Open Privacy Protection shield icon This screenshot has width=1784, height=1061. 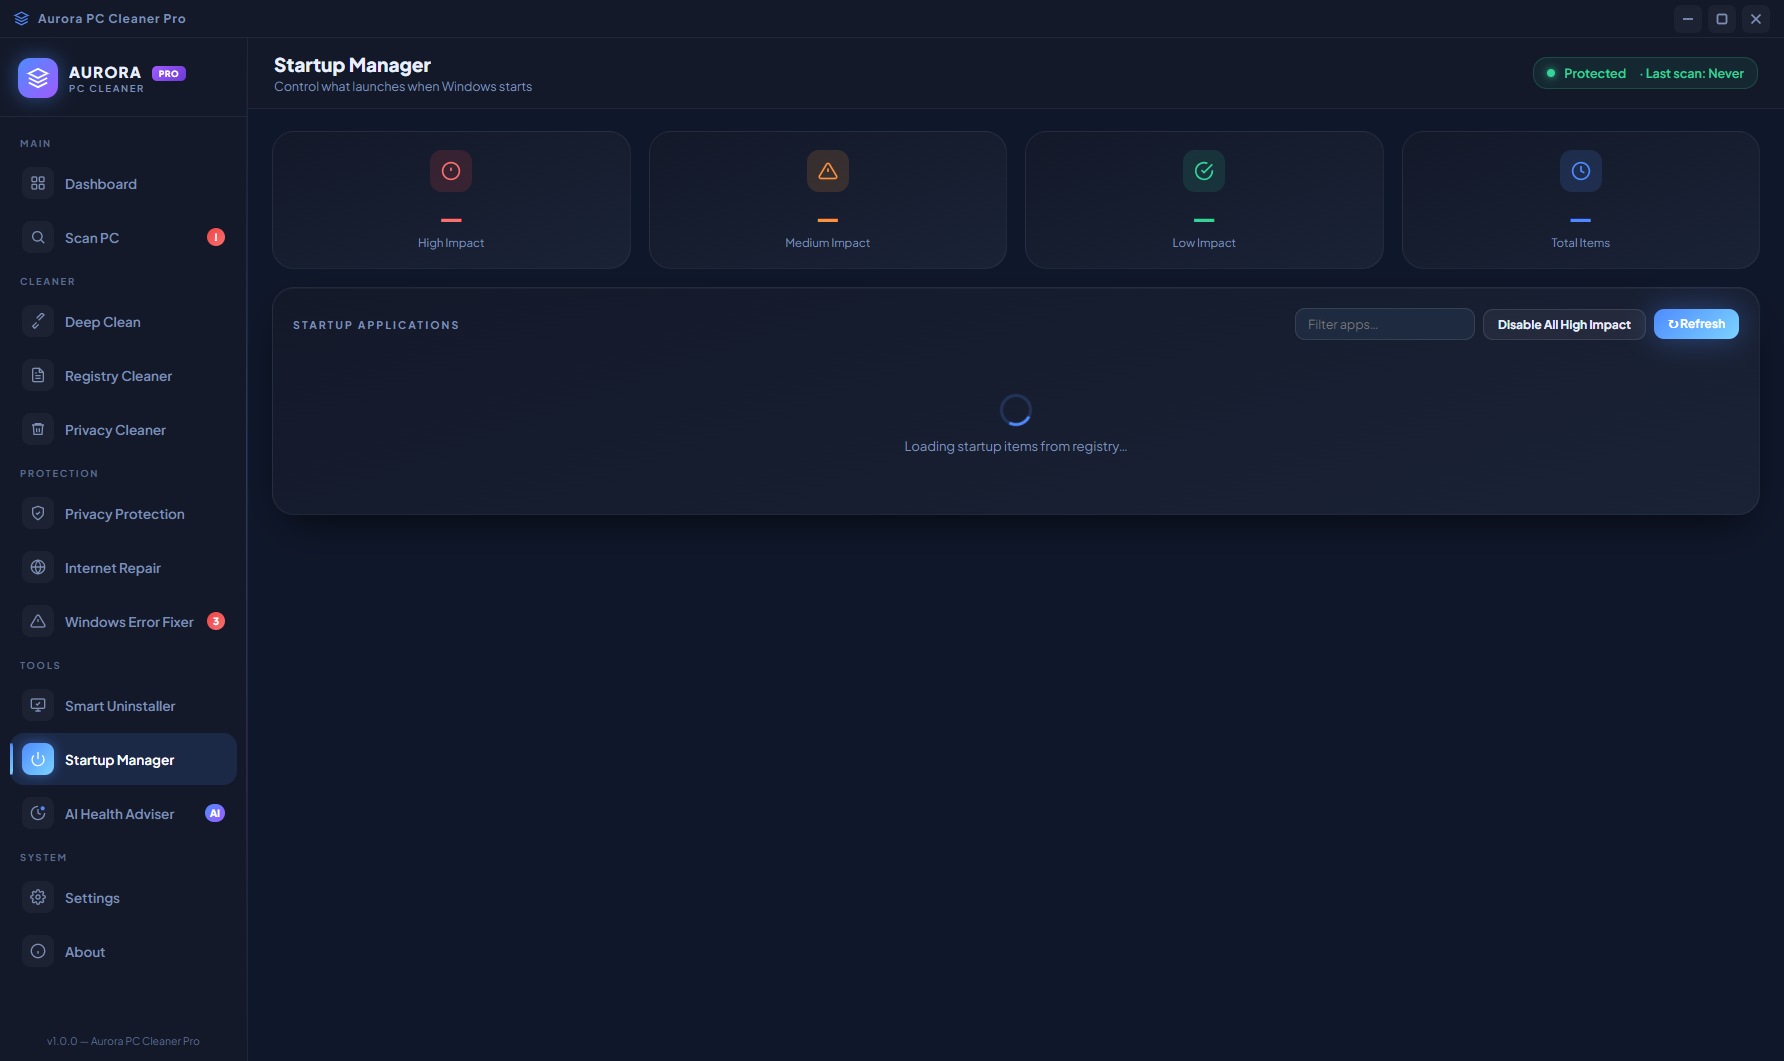click(38, 513)
